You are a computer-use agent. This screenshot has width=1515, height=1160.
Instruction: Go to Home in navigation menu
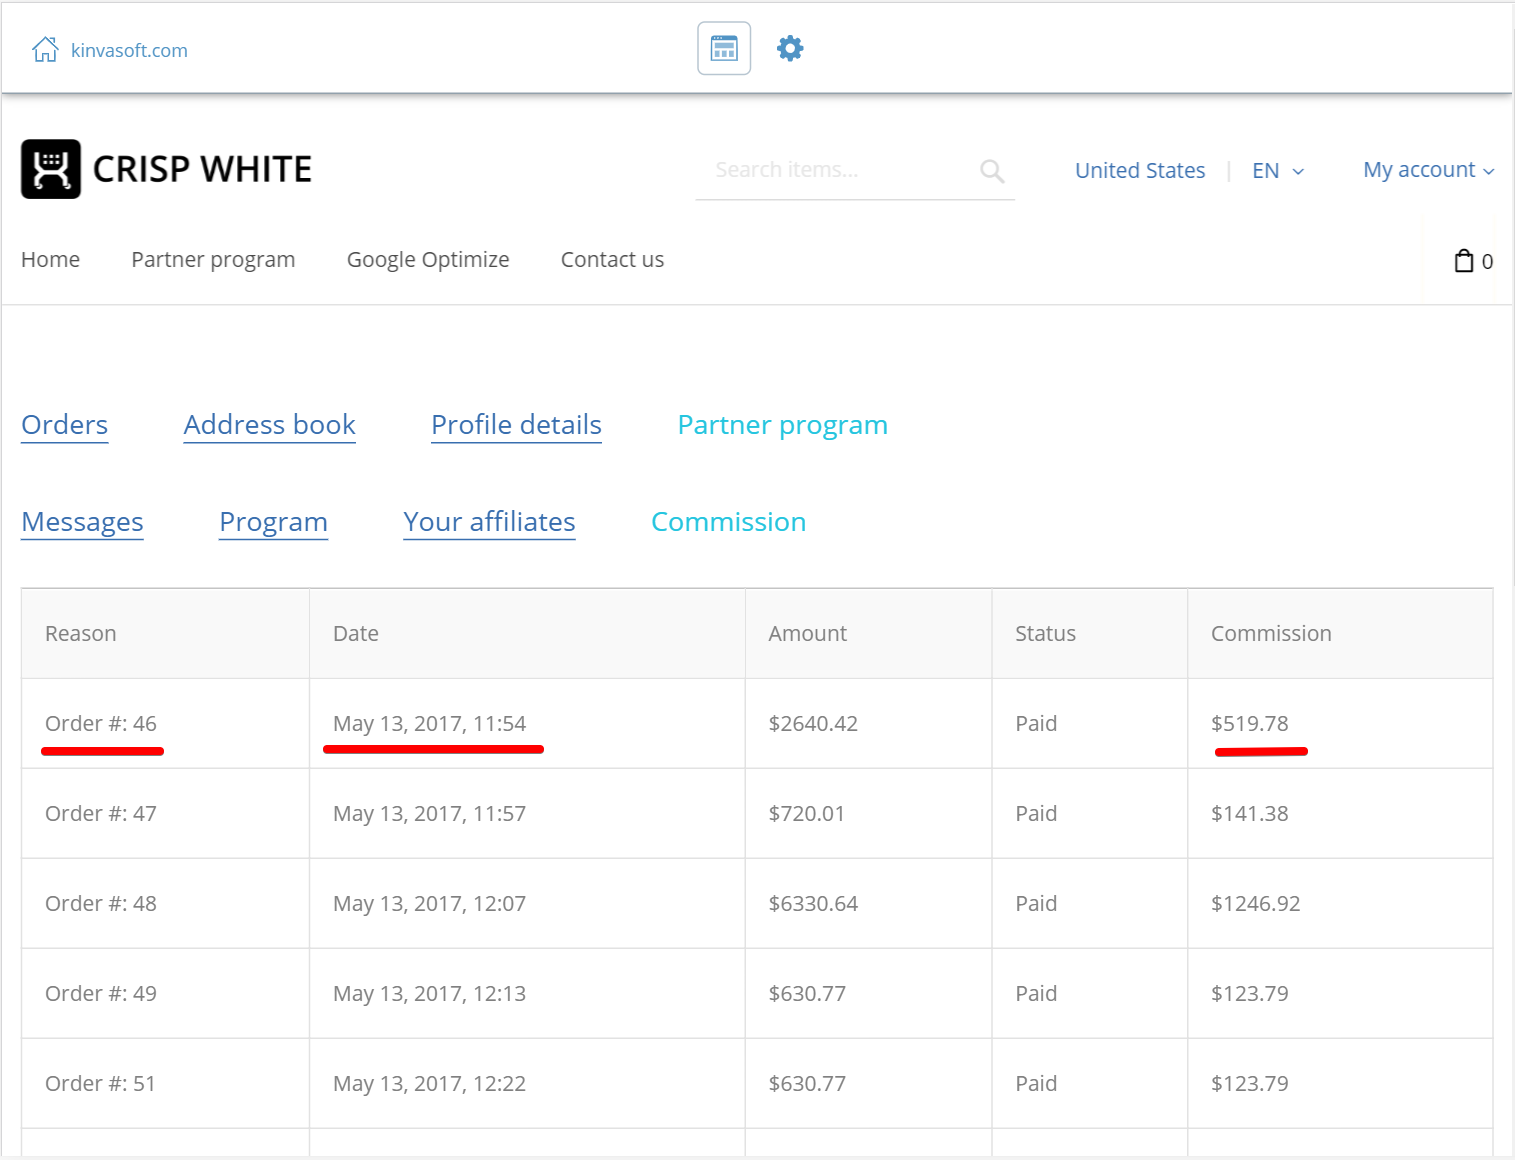click(50, 260)
